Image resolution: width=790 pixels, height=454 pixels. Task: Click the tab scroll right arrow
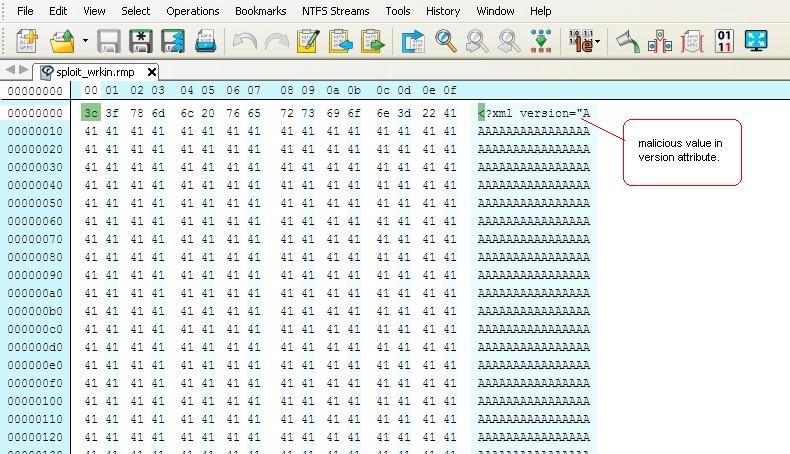coord(23,70)
